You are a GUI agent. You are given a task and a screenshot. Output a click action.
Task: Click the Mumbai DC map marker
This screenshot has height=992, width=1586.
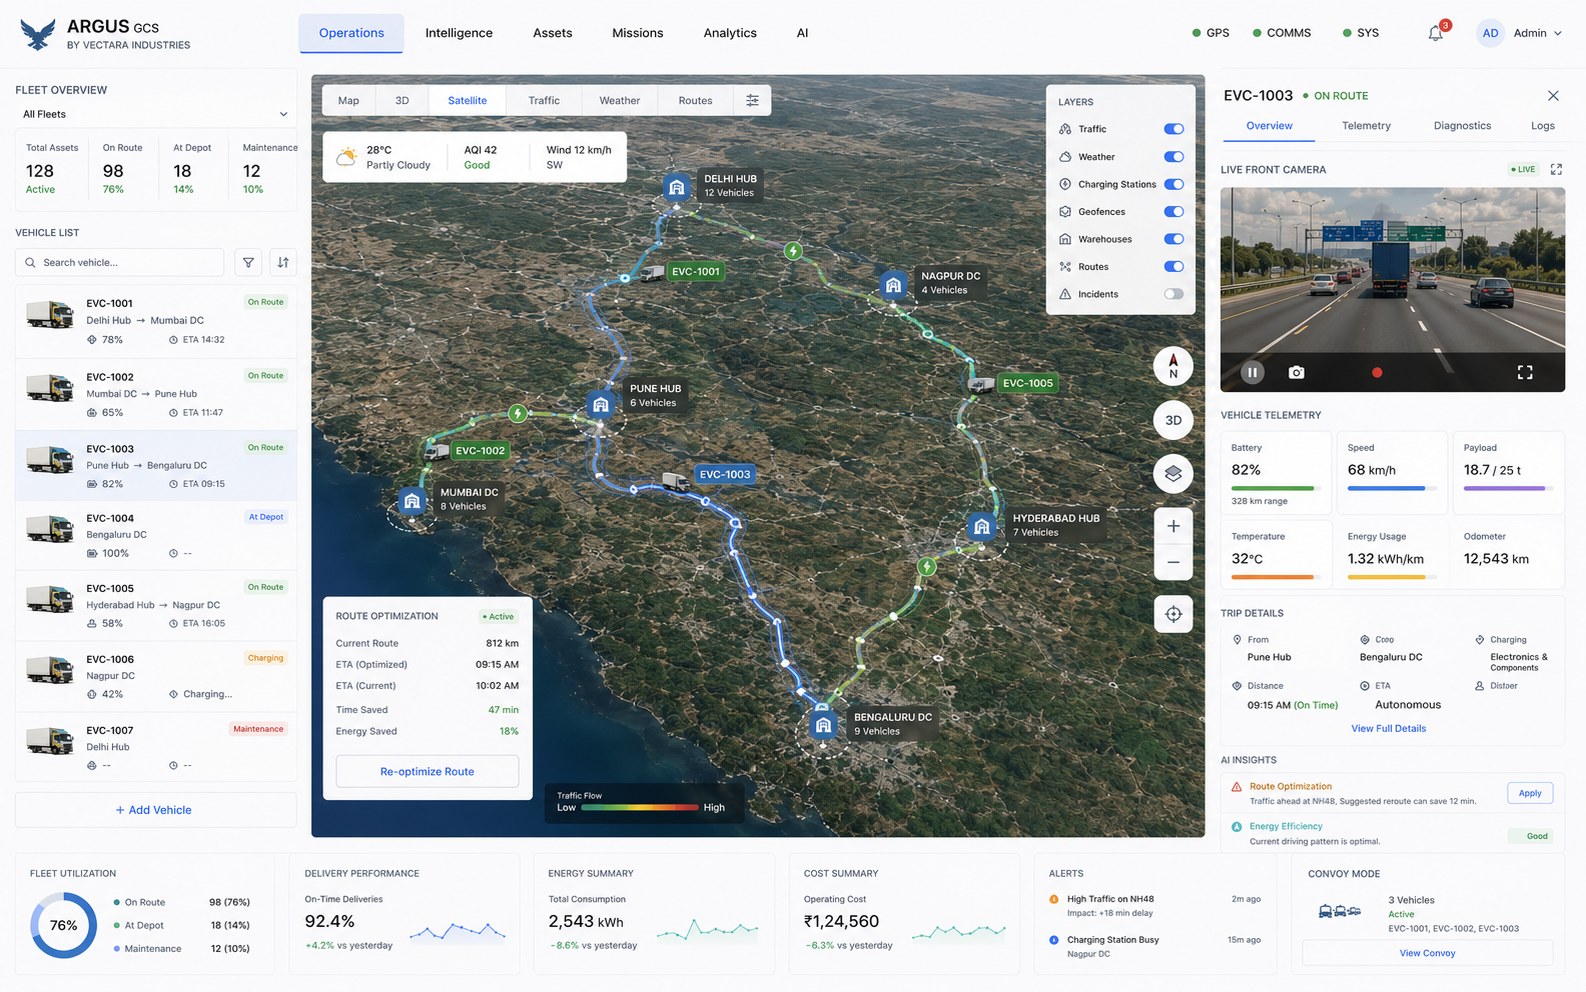pyautogui.click(x=412, y=501)
